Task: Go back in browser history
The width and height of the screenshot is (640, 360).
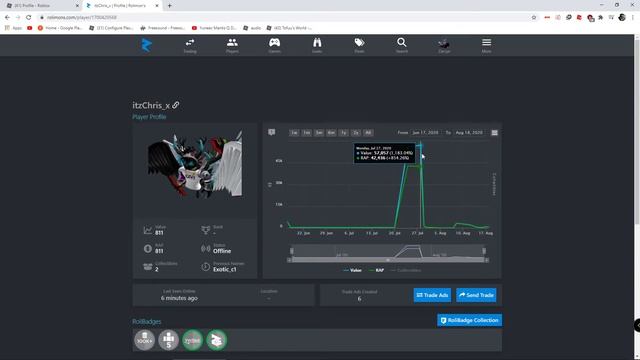Action: [7, 18]
